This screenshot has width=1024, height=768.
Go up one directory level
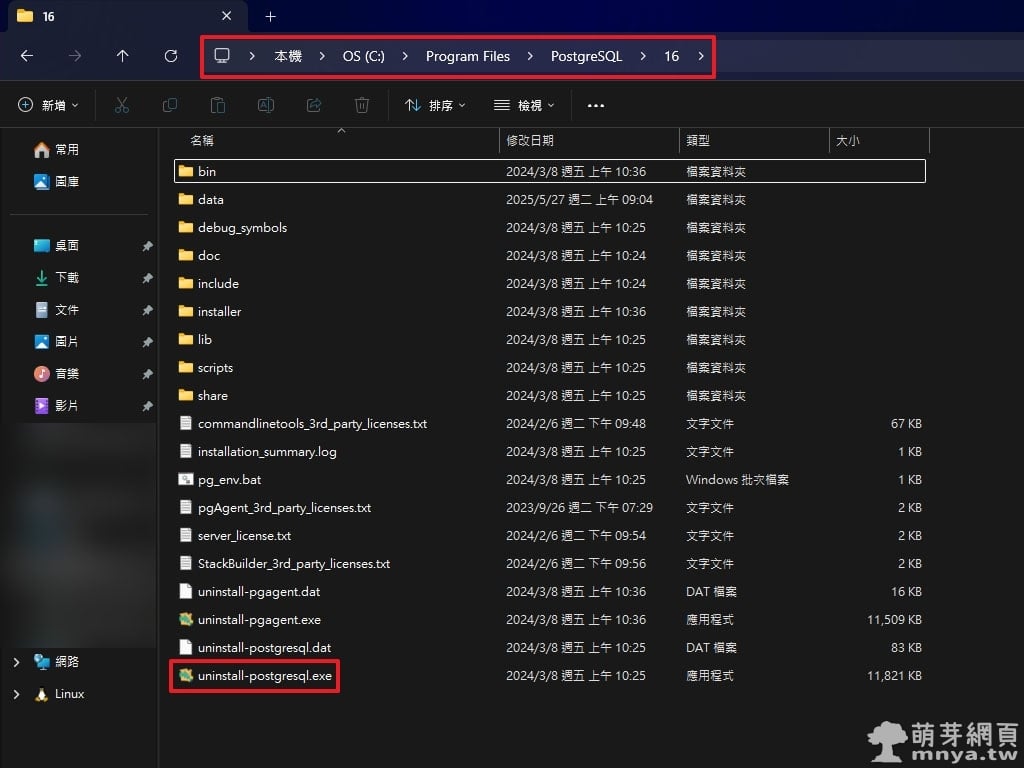(123, 56)
